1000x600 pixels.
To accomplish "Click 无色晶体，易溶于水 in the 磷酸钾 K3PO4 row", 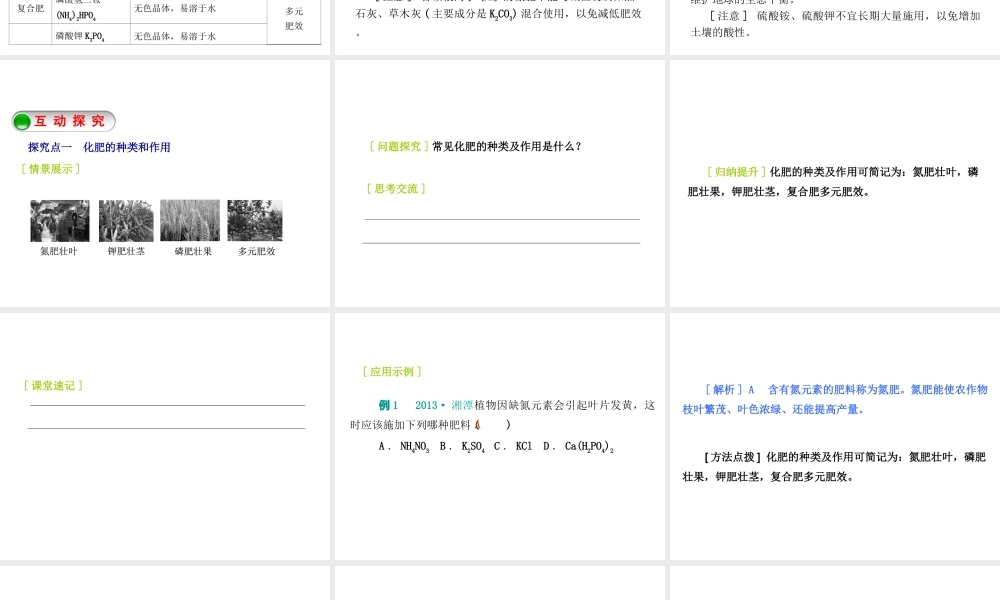I will (175, 36).
